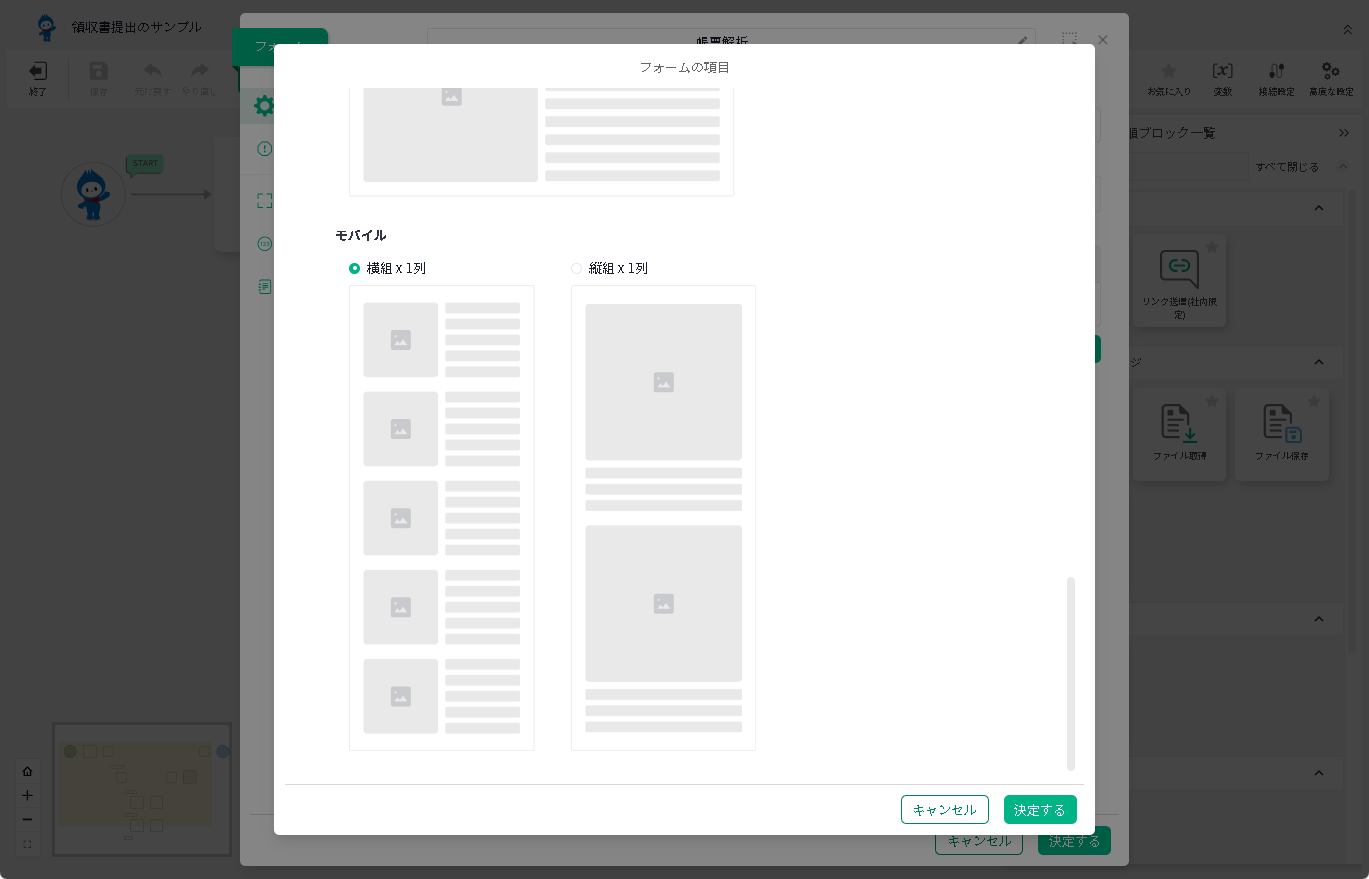Zoom in with the plus icon
The height and width of the screenshot is (879, 1369).
click(x=27, y=796)
